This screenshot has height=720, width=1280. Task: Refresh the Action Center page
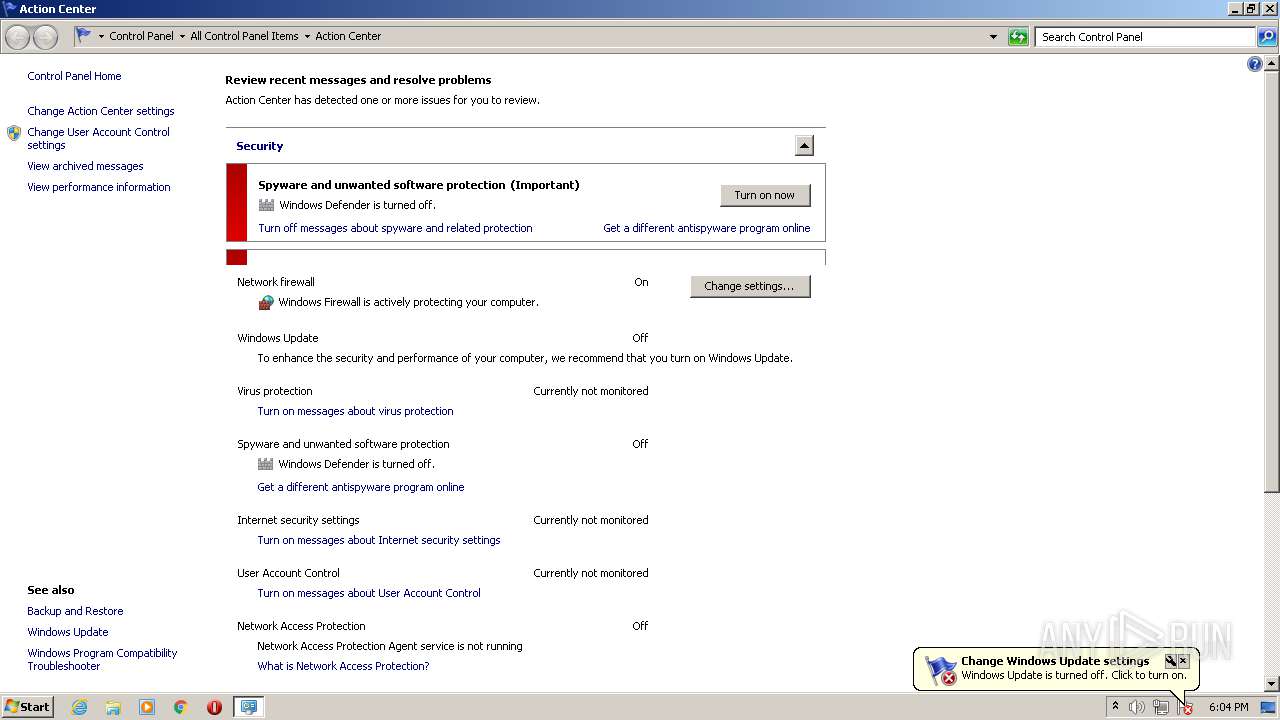1018,37
